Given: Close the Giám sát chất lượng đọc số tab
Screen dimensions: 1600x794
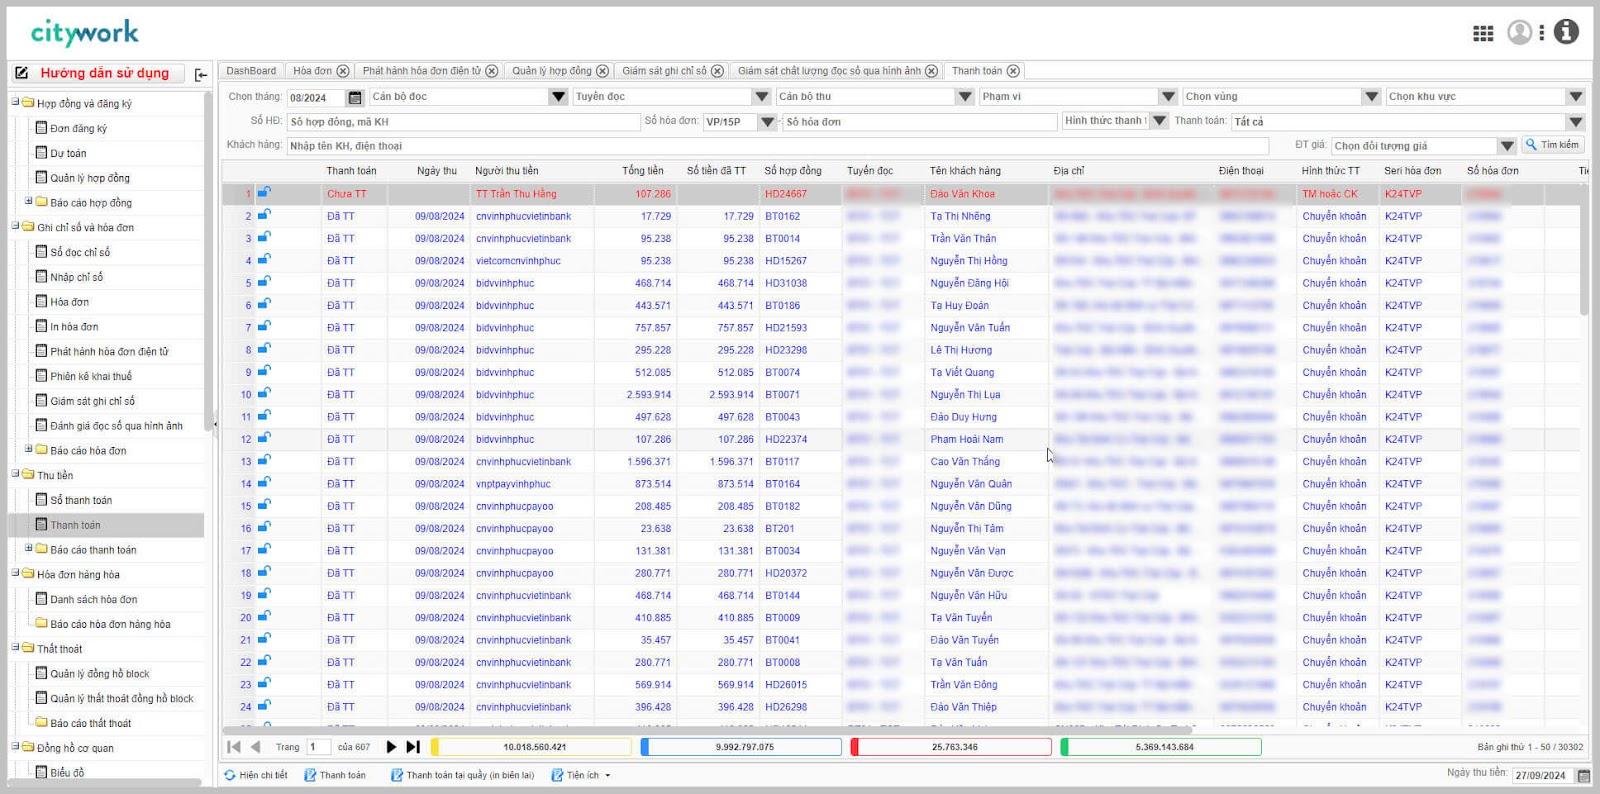Looking at the screenshot, I should [x=931, y=71].
